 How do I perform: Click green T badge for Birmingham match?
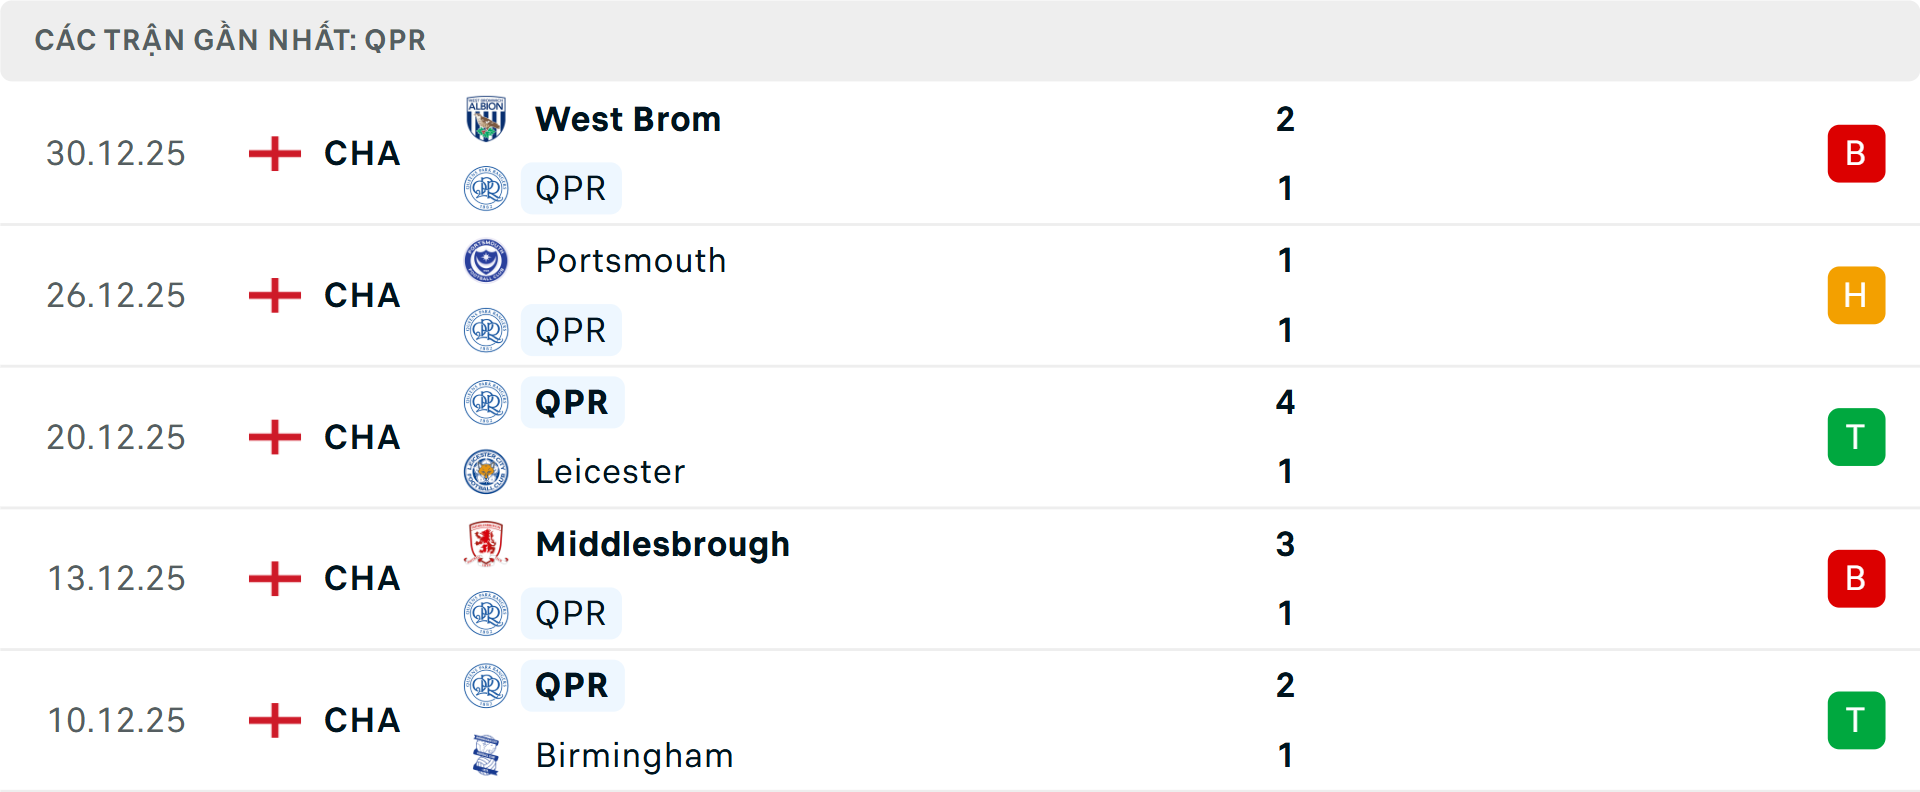(x=1856, y=720)
